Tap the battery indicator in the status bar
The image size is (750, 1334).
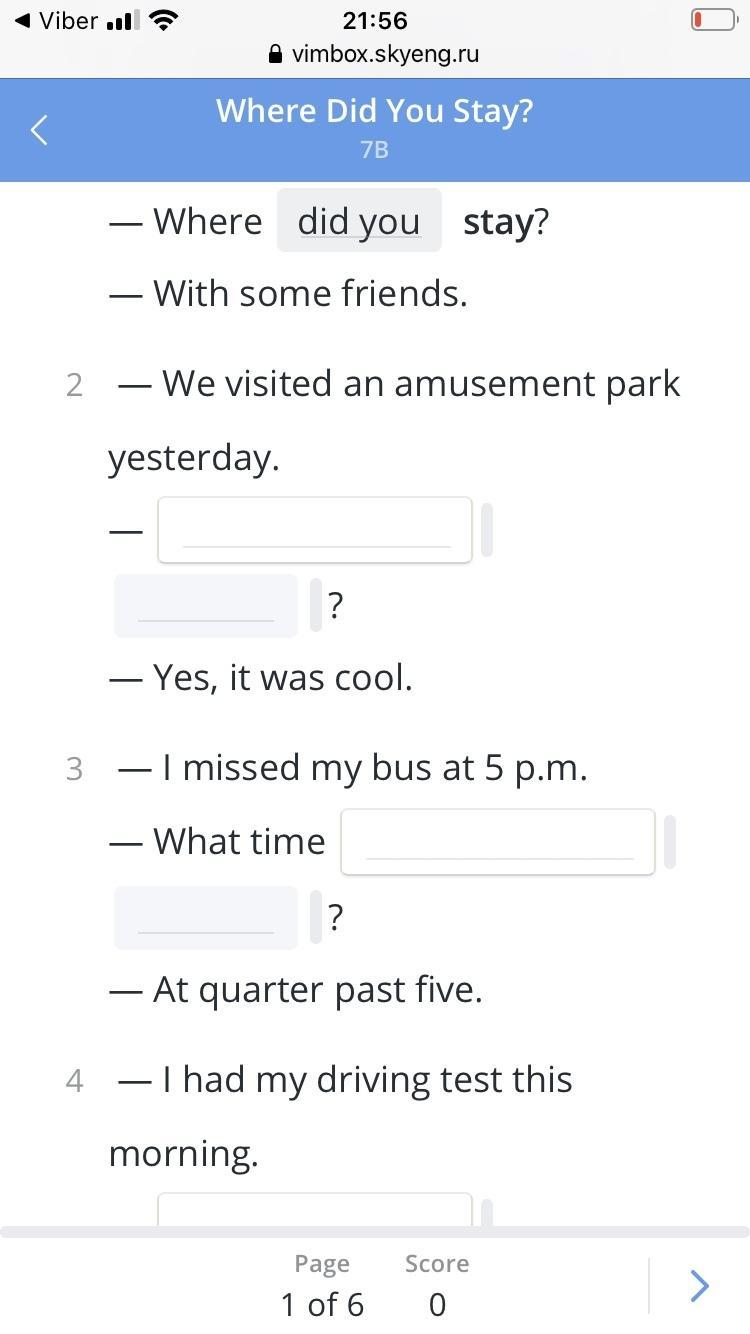(713, 20)
